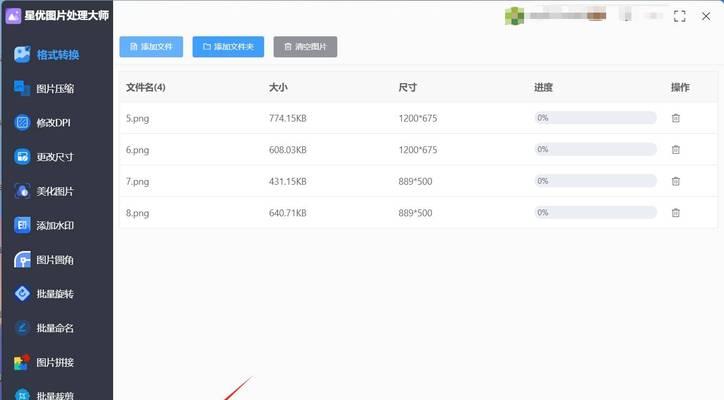Click the 添加文件 add file button

pos(151,47)
